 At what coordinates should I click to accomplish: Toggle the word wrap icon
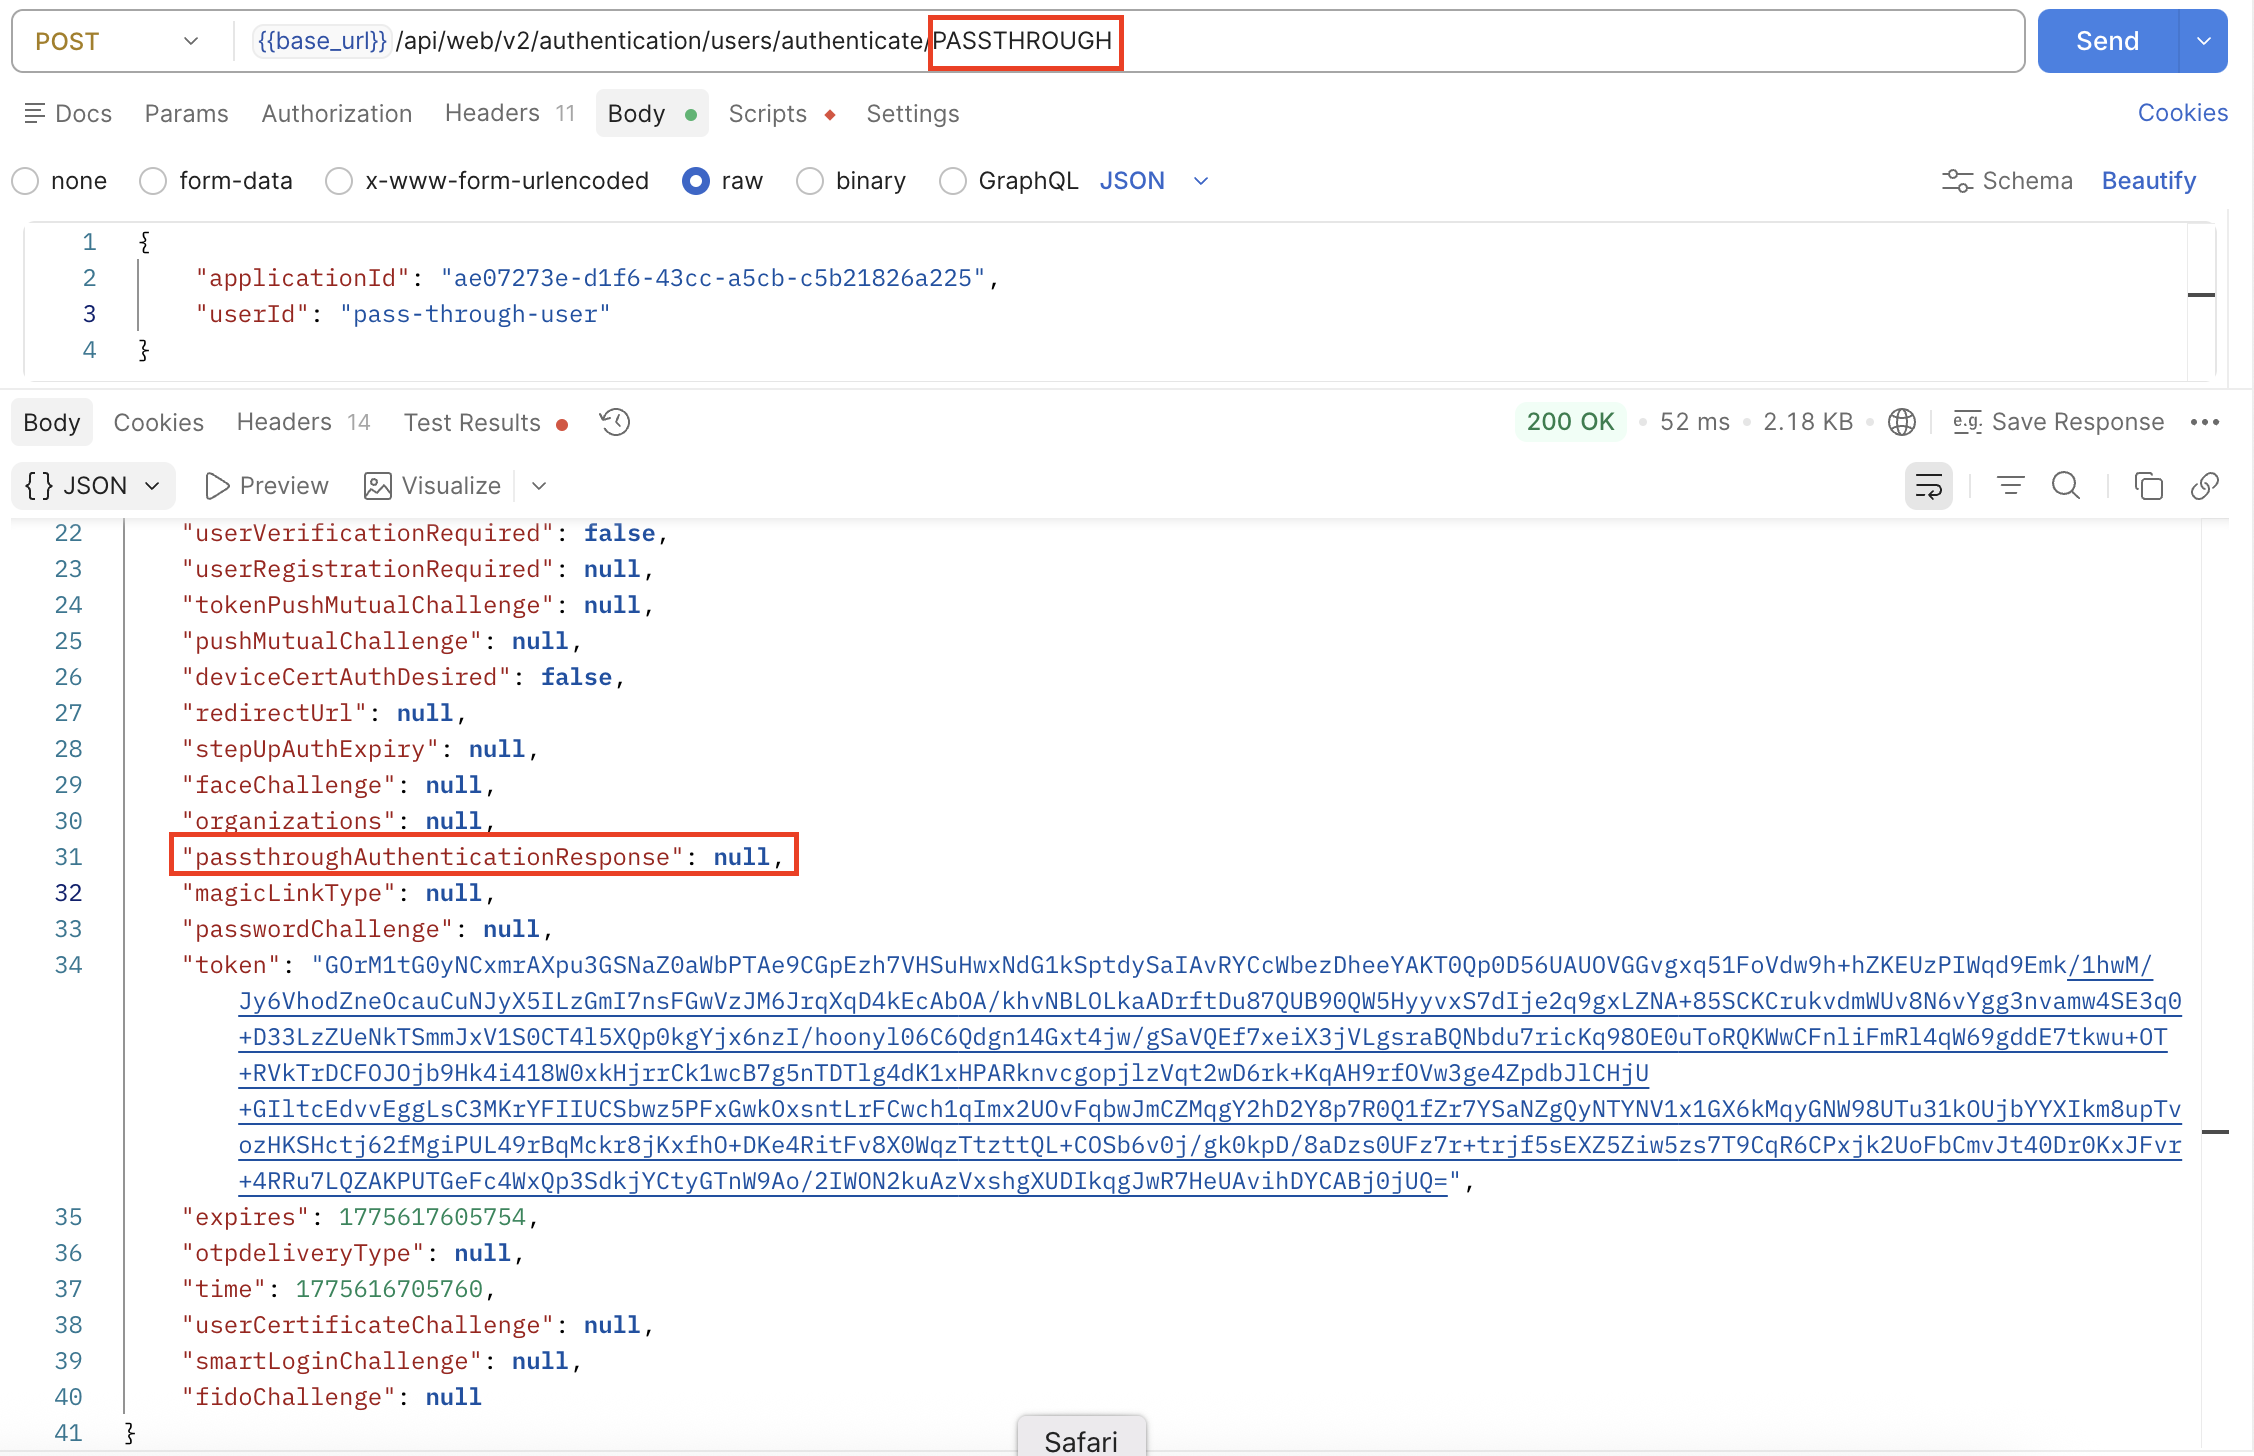1929,486
